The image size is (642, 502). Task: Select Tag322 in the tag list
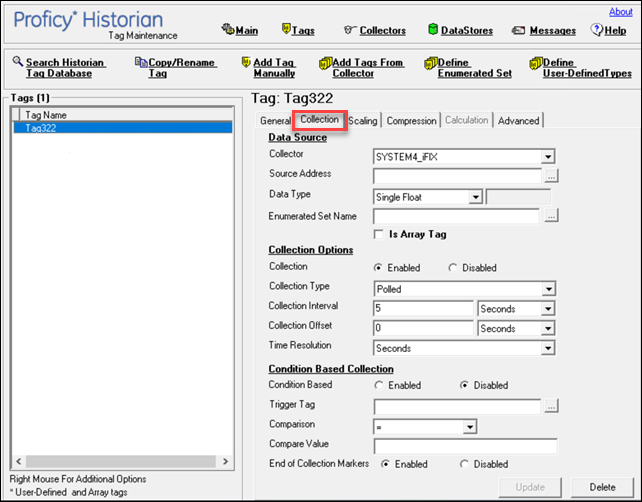(x=123, y=128)
